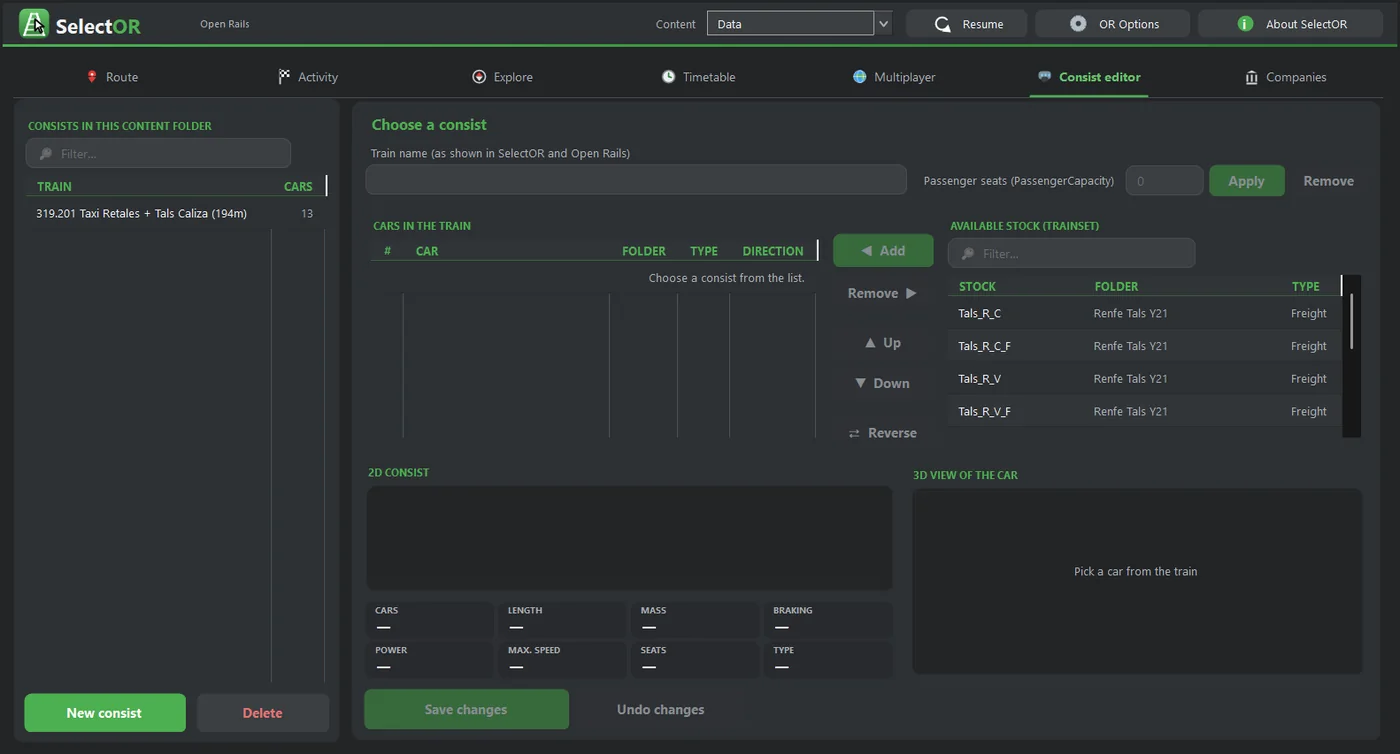Viewport: 1400px width, 754px height.
Task: Click Undo changes
Action: click(660, 709)
